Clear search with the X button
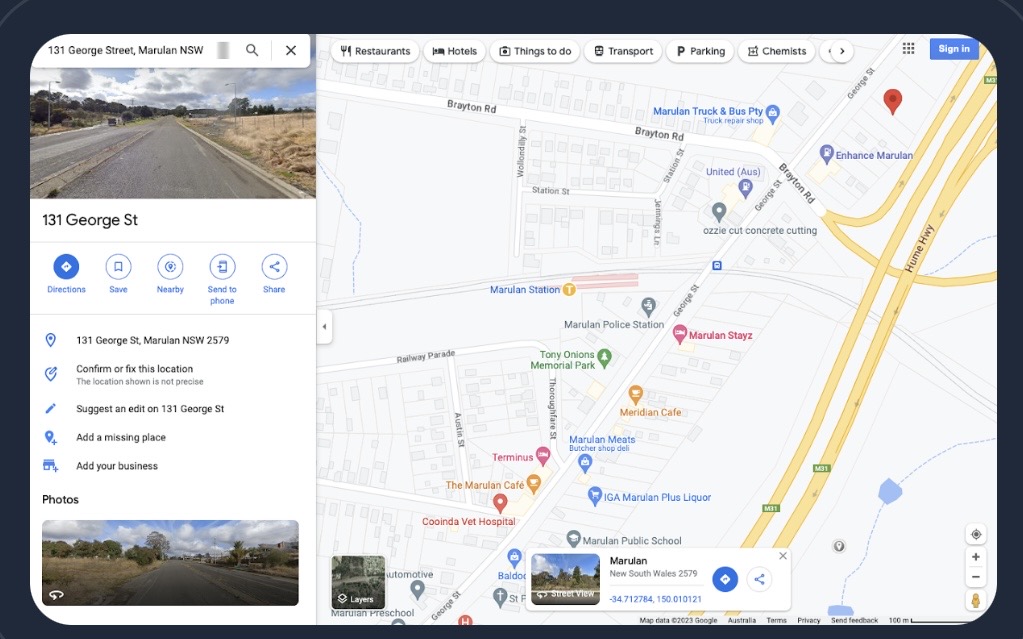The image size is (1023, 639). [291, 50]
